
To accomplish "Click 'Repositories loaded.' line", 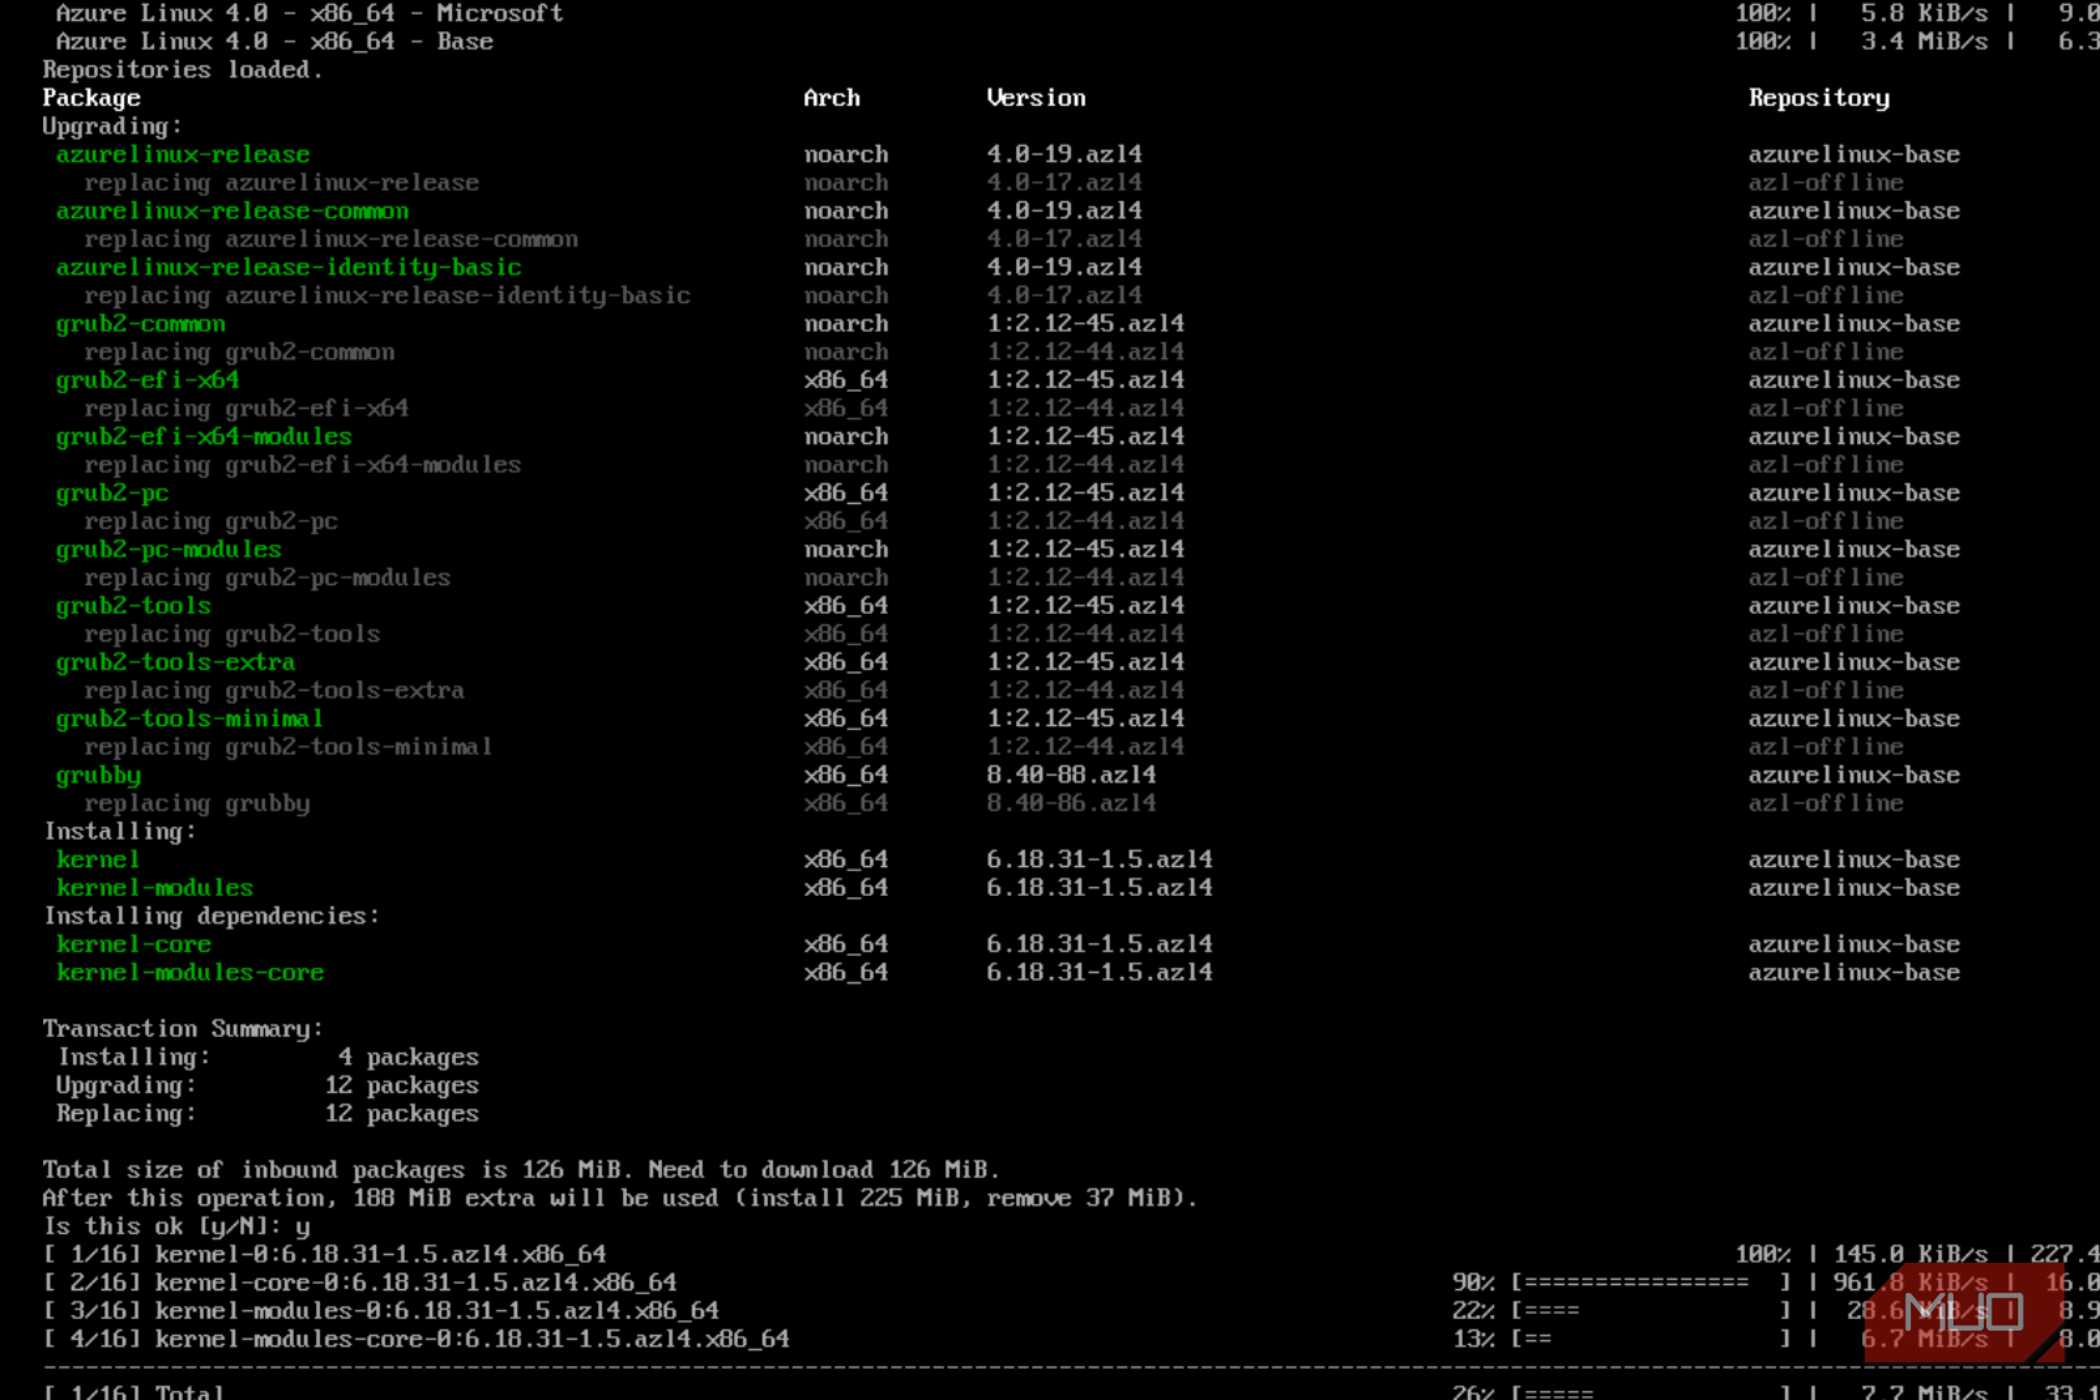I will click(183, 70).
